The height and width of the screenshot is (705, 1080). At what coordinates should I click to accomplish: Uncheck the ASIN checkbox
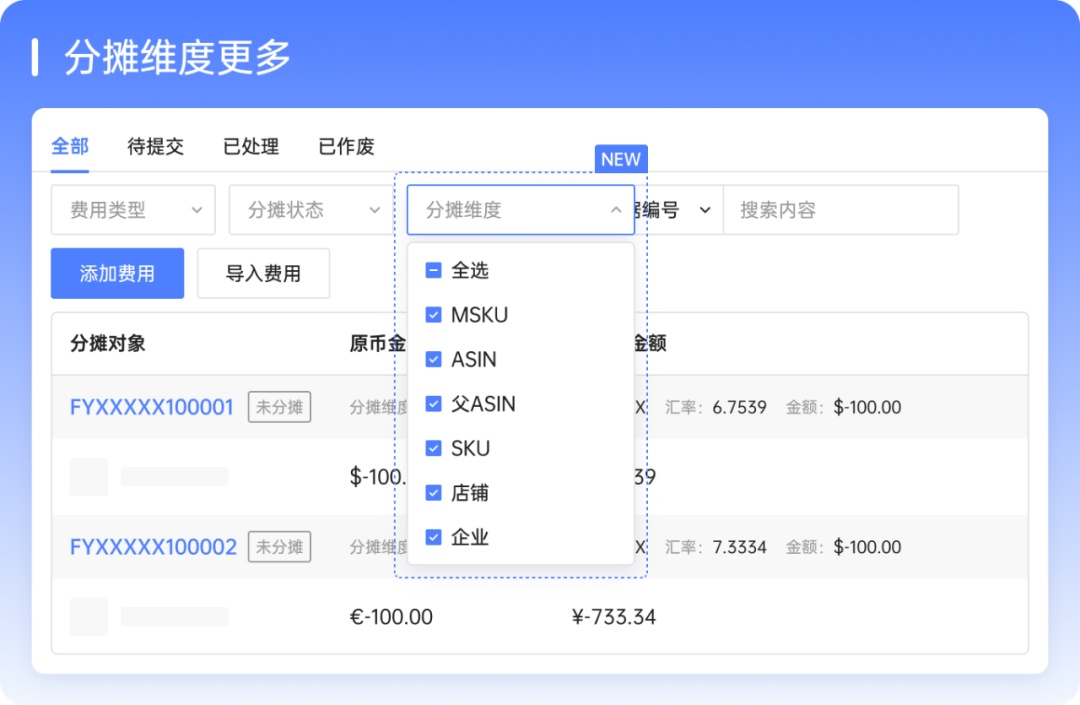tap(434, 359)
